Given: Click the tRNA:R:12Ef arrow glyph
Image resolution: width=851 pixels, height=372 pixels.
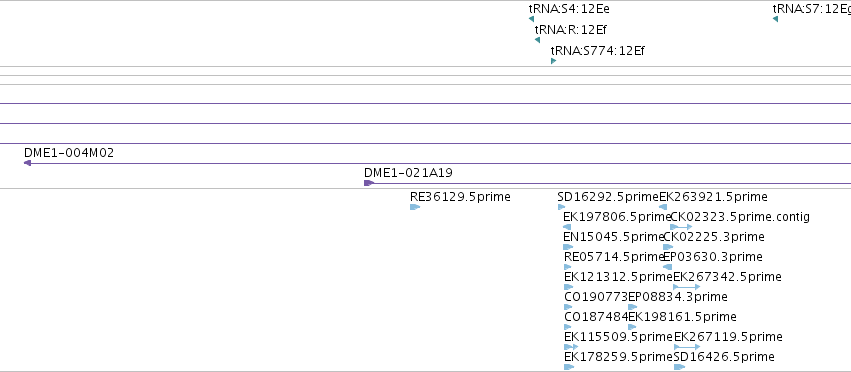Looking at the screenshot, I should point(537,40).
